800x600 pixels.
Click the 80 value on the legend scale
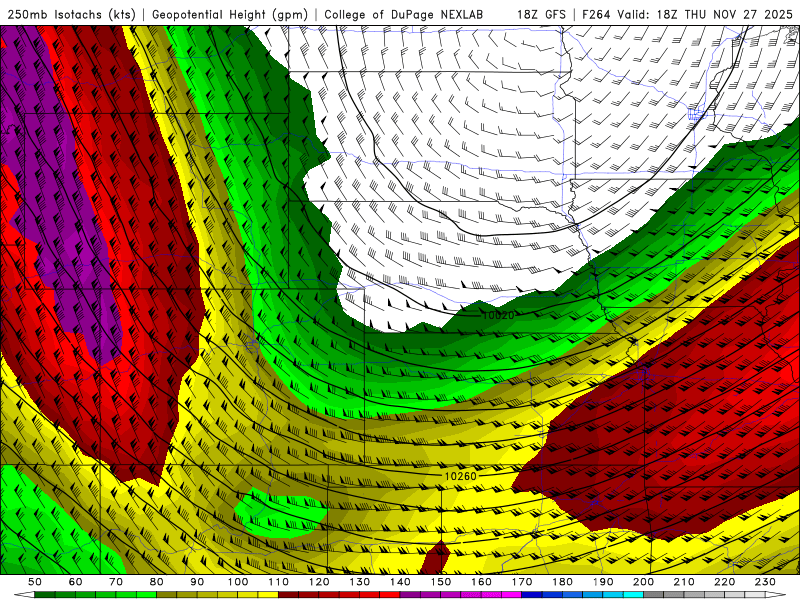point(157,582)
